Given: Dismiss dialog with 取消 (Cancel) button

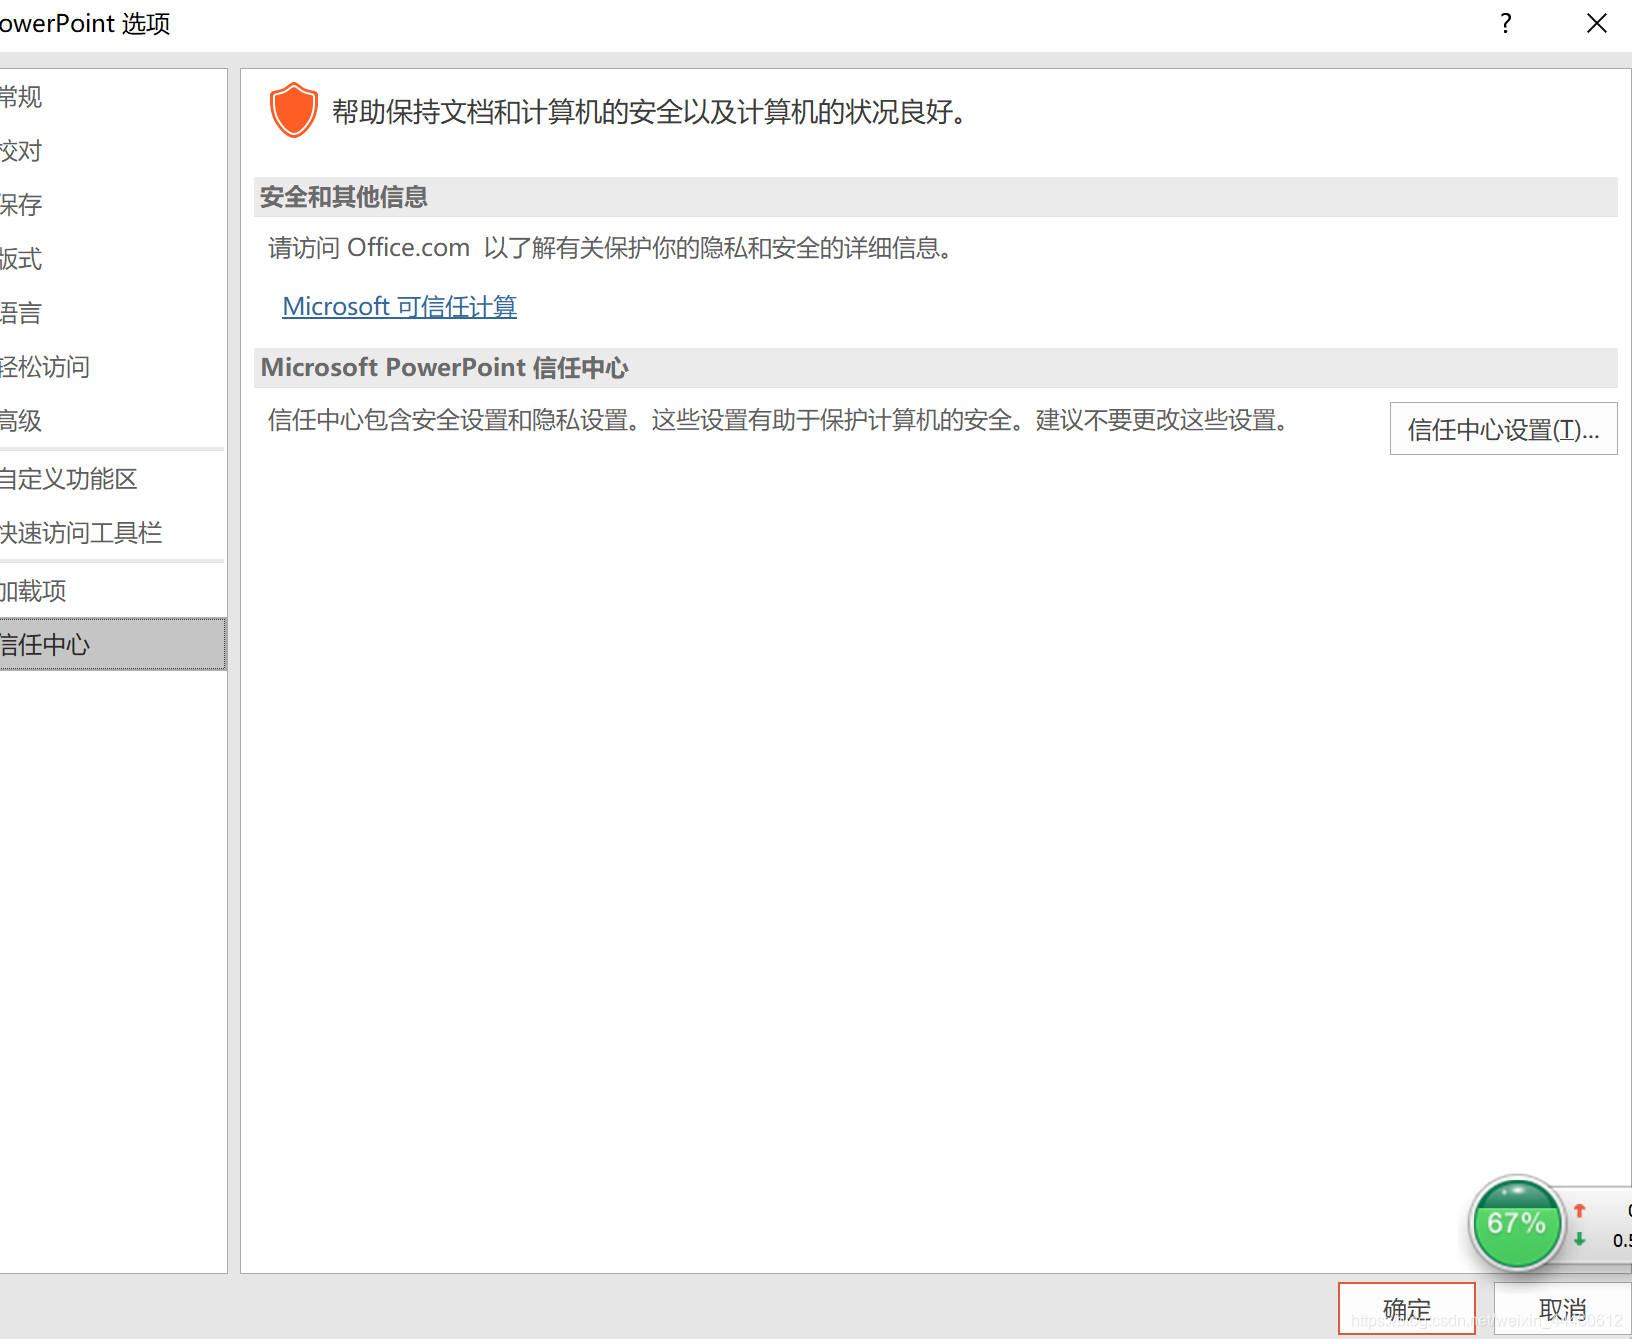Looking at the screenshot, I should click(1563, 1309).
